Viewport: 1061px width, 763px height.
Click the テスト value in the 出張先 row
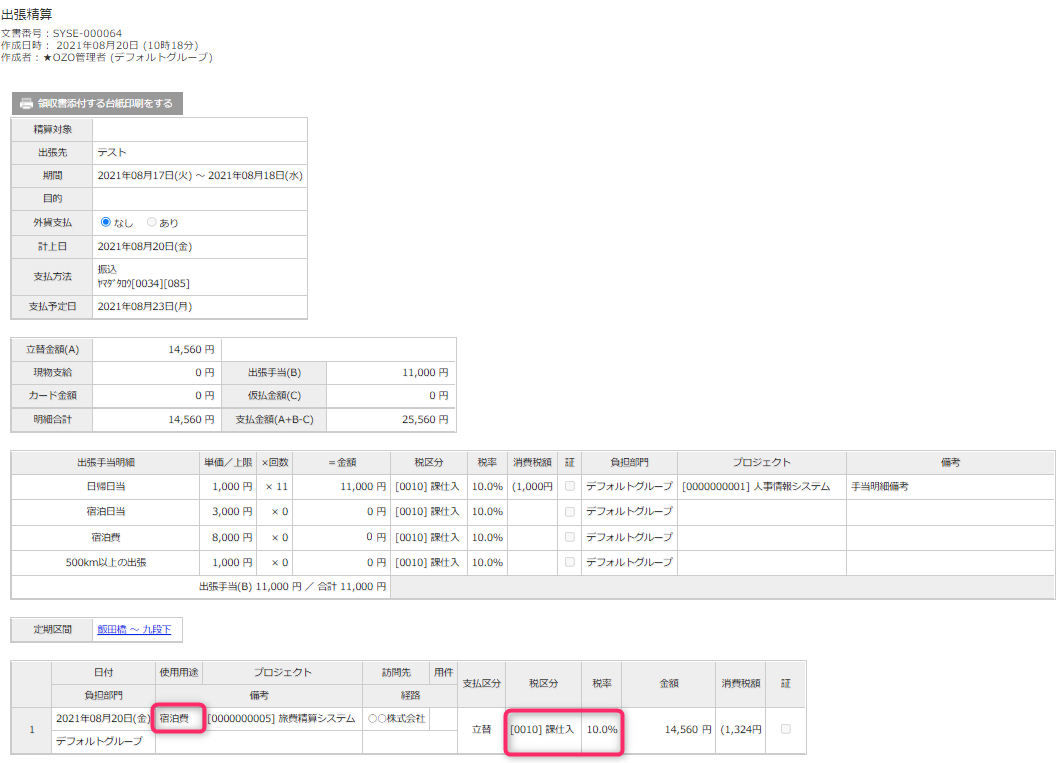tap(111, 153)
